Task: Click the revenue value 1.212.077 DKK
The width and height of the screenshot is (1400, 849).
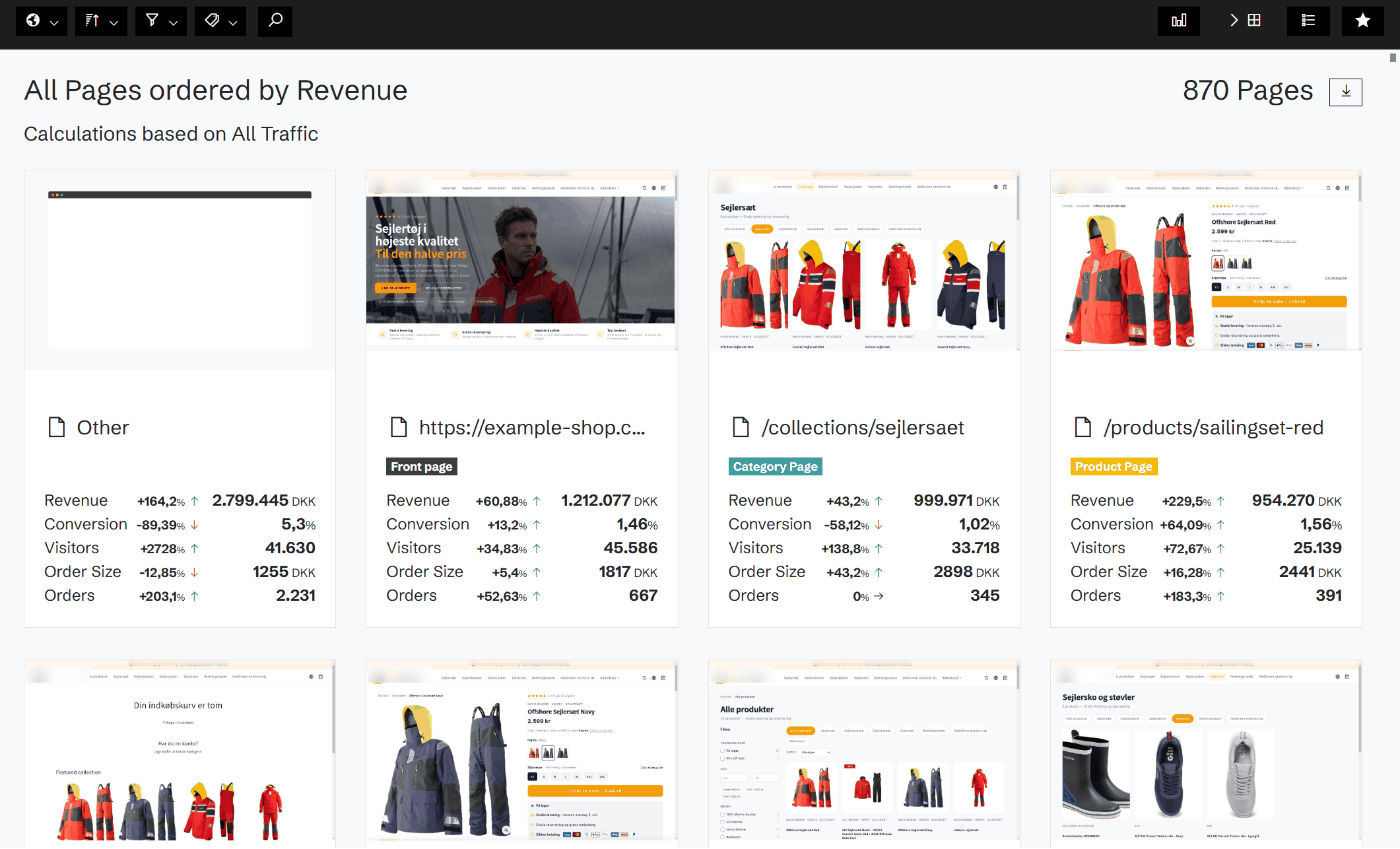Action: (x=609, y=500)
